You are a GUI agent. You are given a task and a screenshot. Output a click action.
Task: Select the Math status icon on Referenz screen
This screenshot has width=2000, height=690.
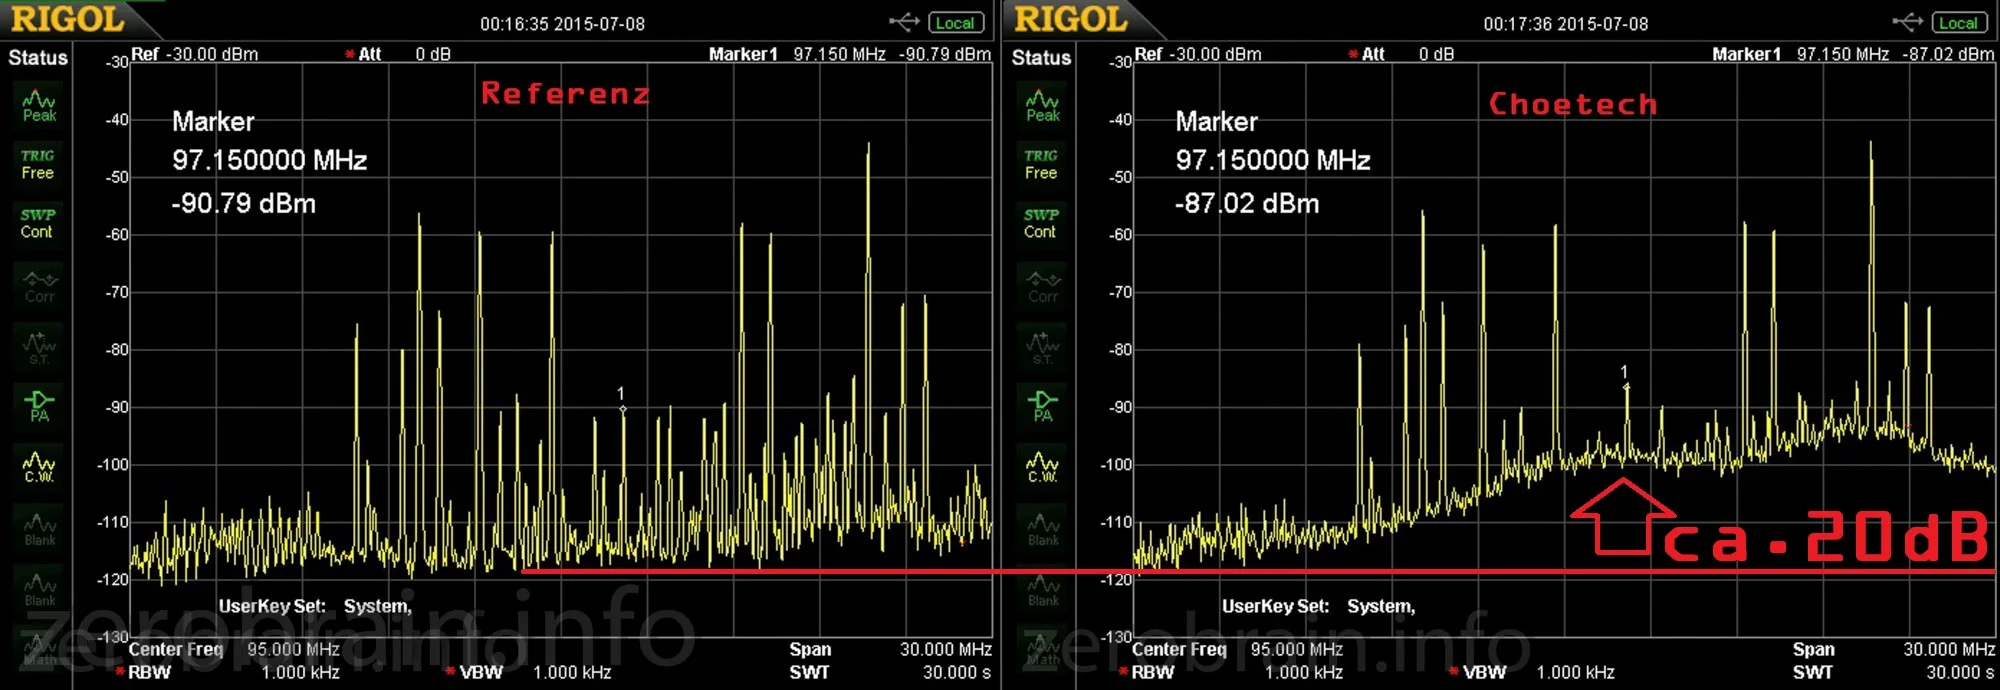(38, 650)
